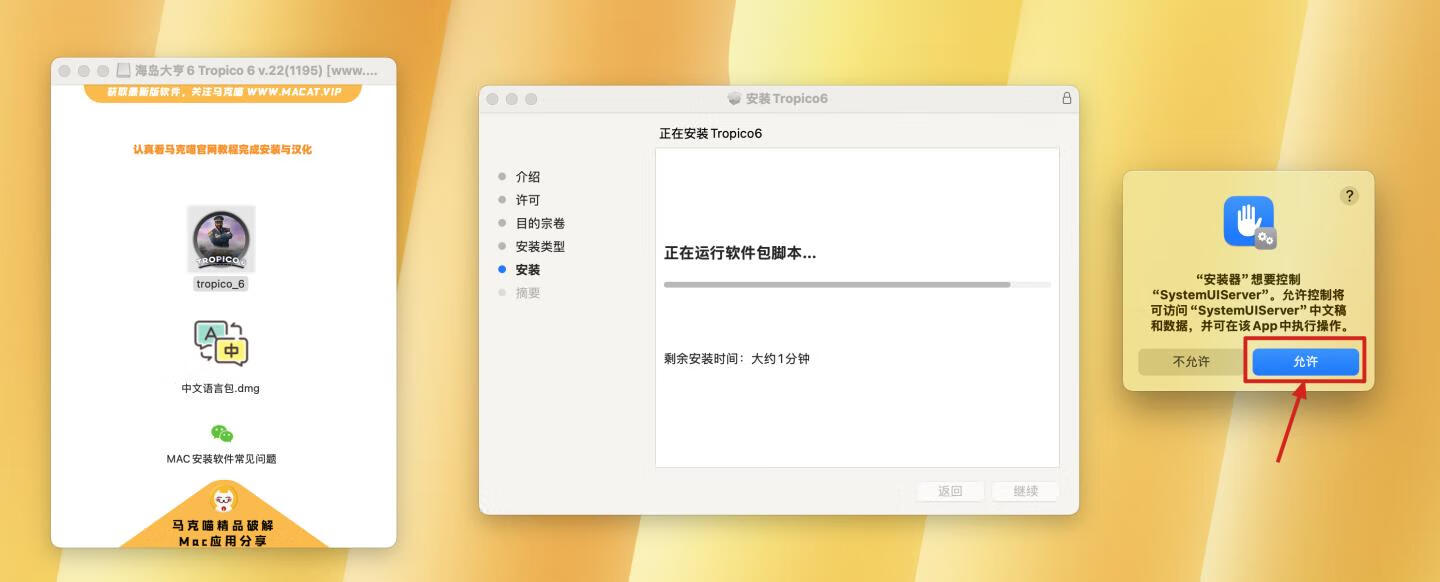1440x582 pixels.
Task: Open the tropico_6 application icon
Action: click(220, 238)
